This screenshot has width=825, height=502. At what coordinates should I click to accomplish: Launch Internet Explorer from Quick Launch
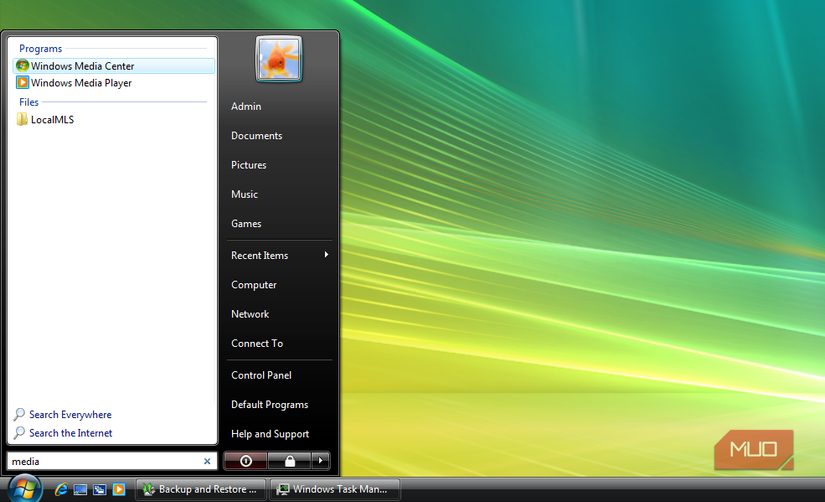point(61,489)
